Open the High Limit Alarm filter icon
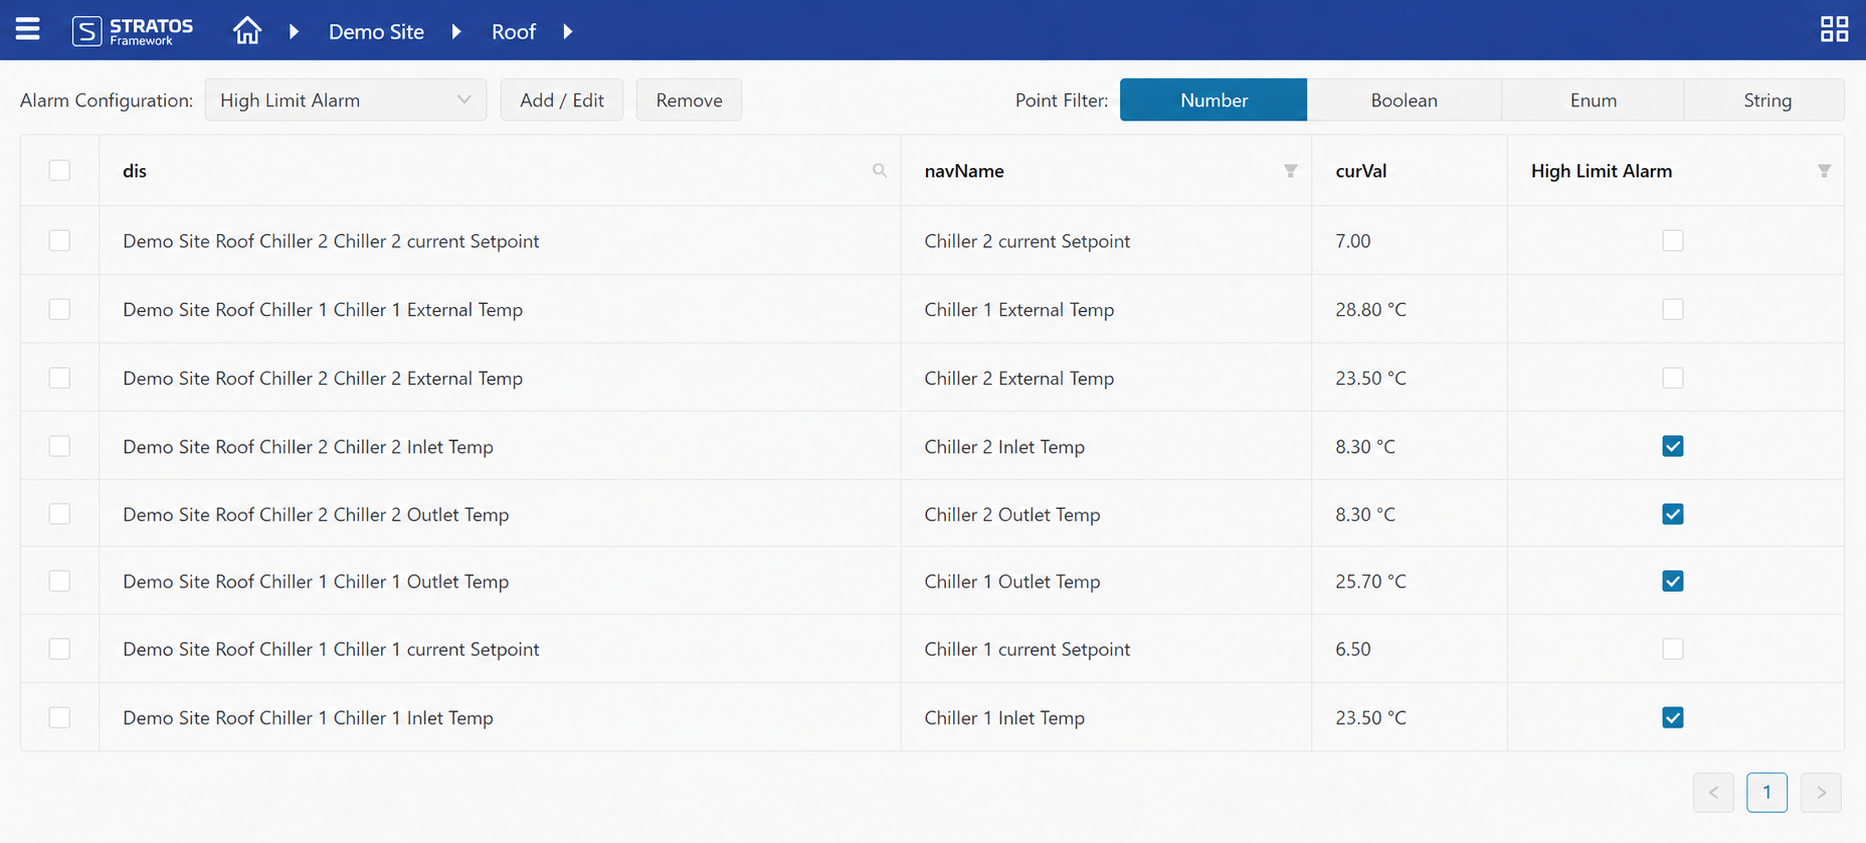Screen dimensions: 1866x843 click(x=1824, y=171)
